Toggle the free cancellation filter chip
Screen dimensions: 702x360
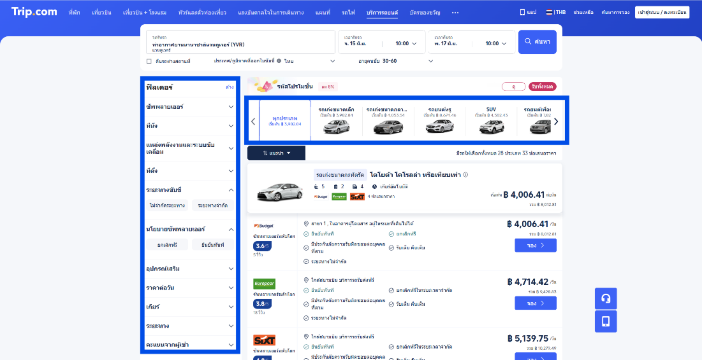[x=167, y=244]
